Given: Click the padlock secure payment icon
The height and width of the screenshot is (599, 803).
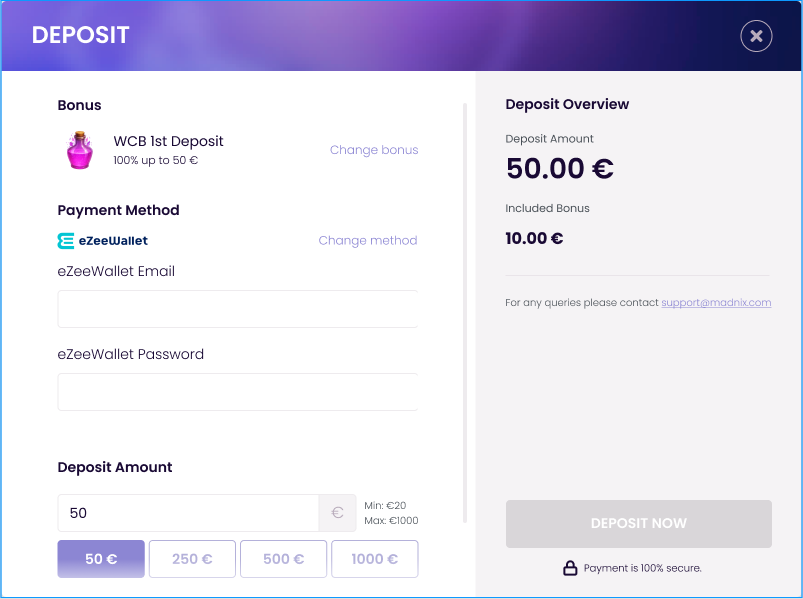Looking at the screenshot, I should point(570,568).
